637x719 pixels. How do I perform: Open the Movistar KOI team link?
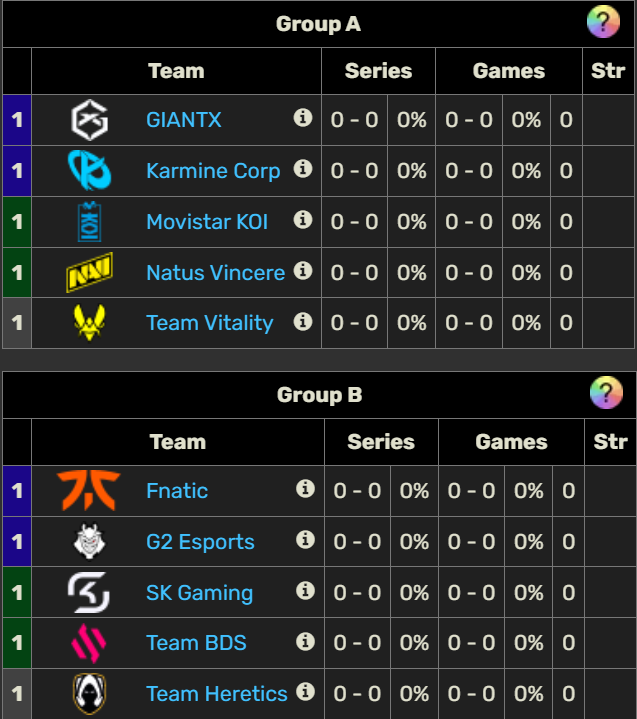click(x=207, y=222)
